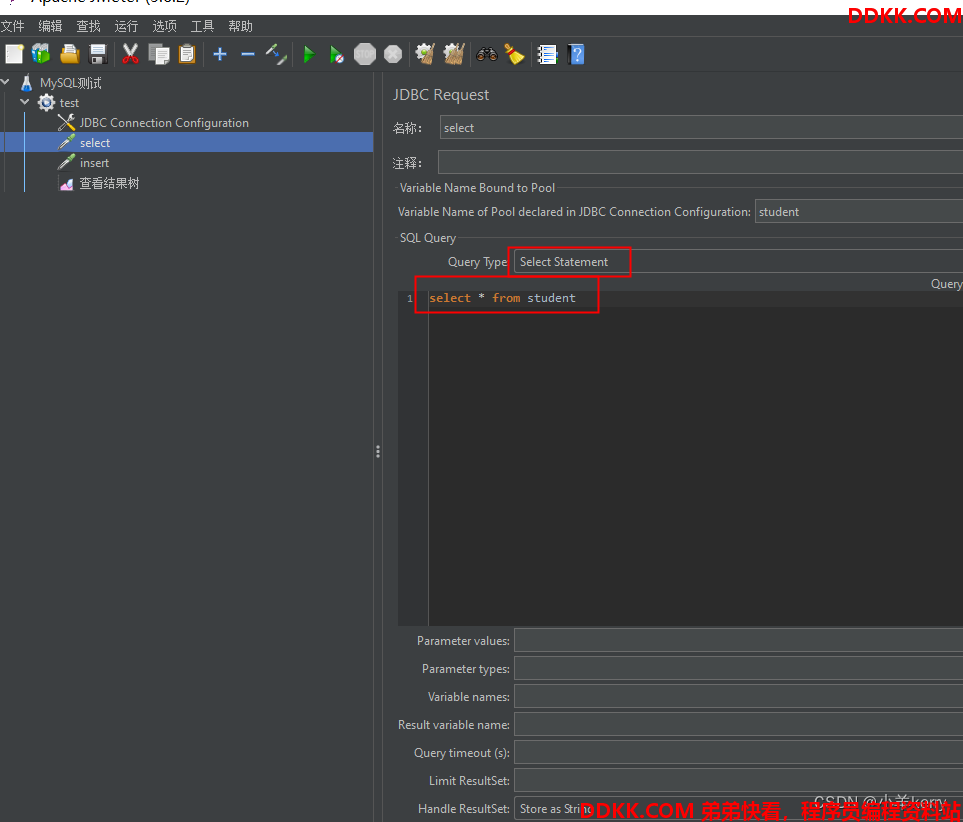Collapse all nodes with minus icon
Image resolution: width=963 pixels, height=822 pixels.
(x=248, y=54)
